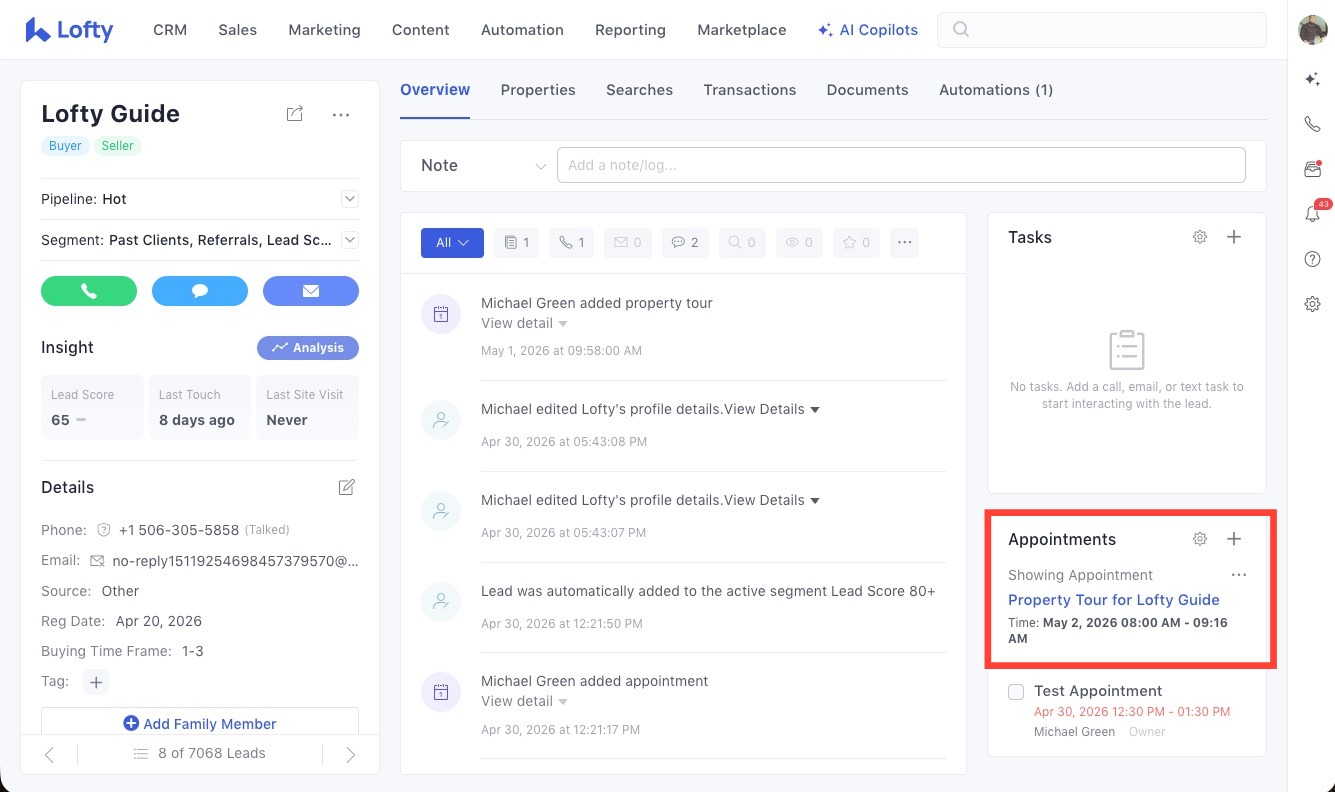Open the CRM menu
Viewport: 1335px width, 792px height.
click(170, 30)
